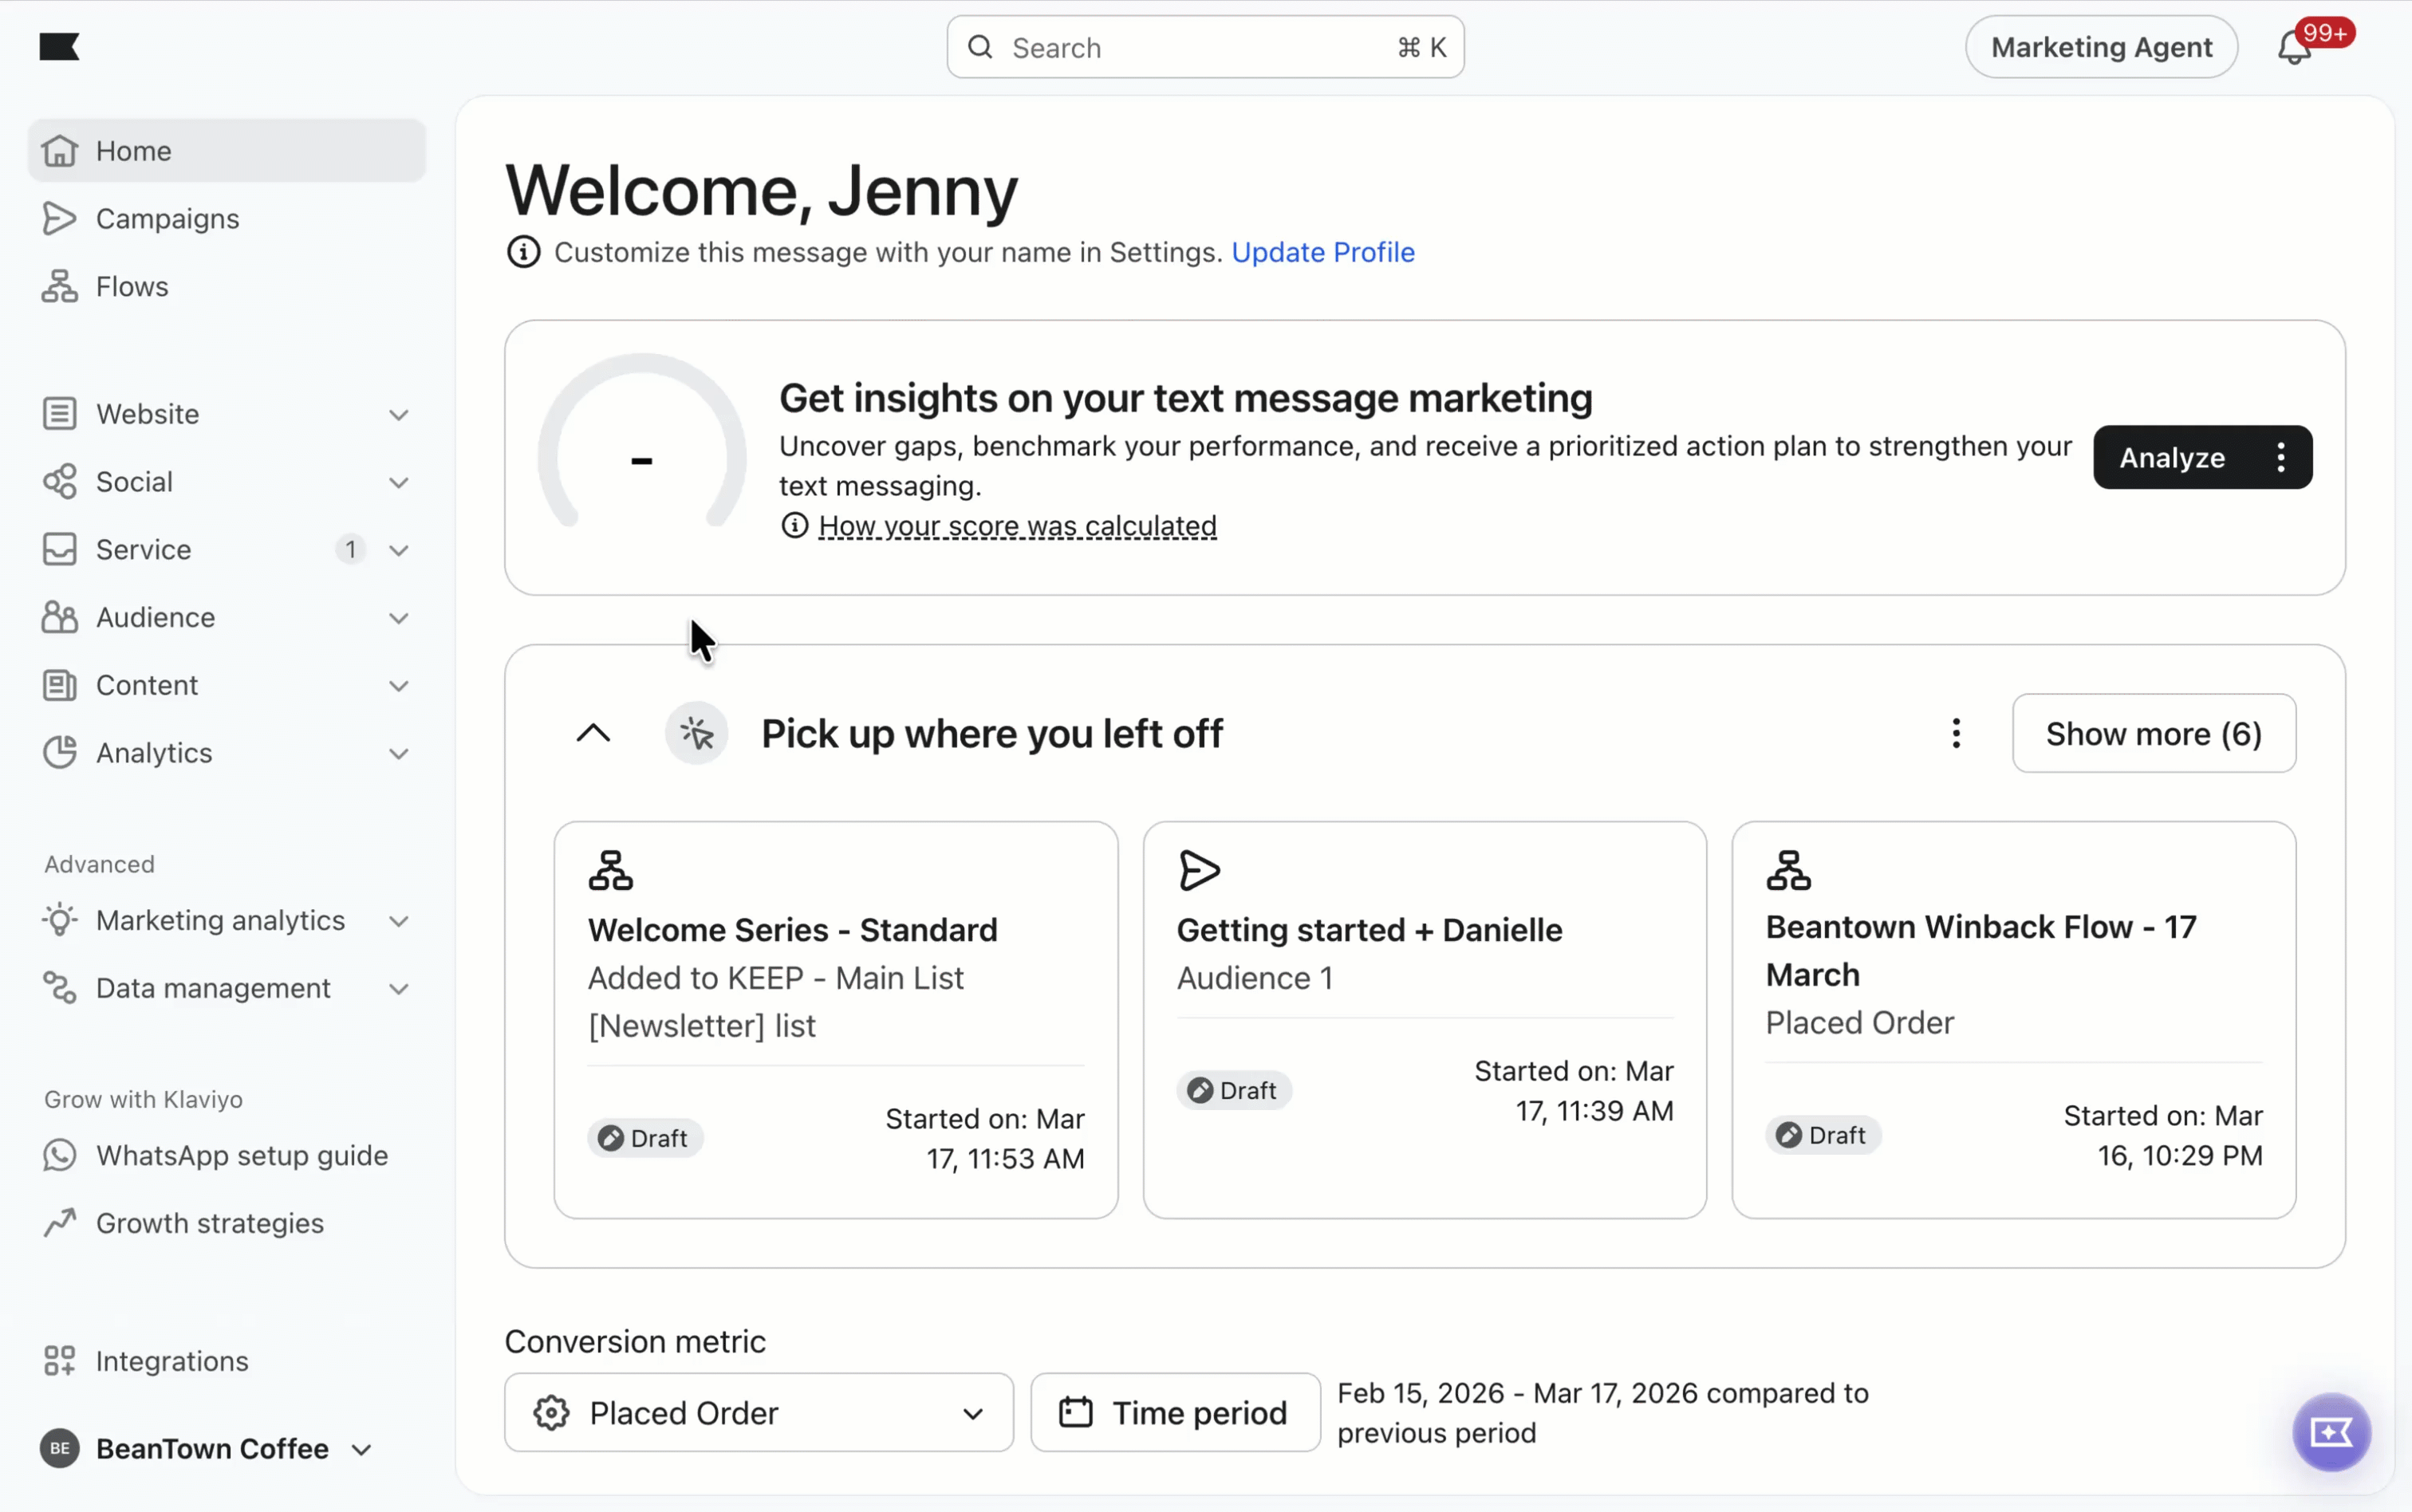Click the Analyze button
The height and width of the screenshot is (1512, 2412).
click(2172, 457)
